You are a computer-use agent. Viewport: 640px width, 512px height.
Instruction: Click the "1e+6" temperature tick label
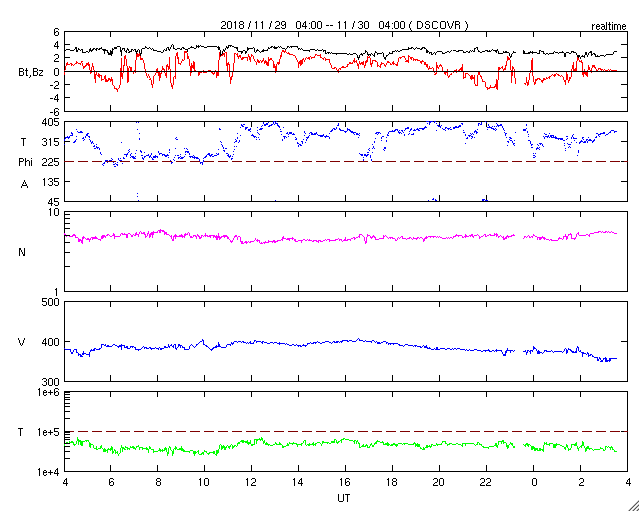[x=48, y=392]
